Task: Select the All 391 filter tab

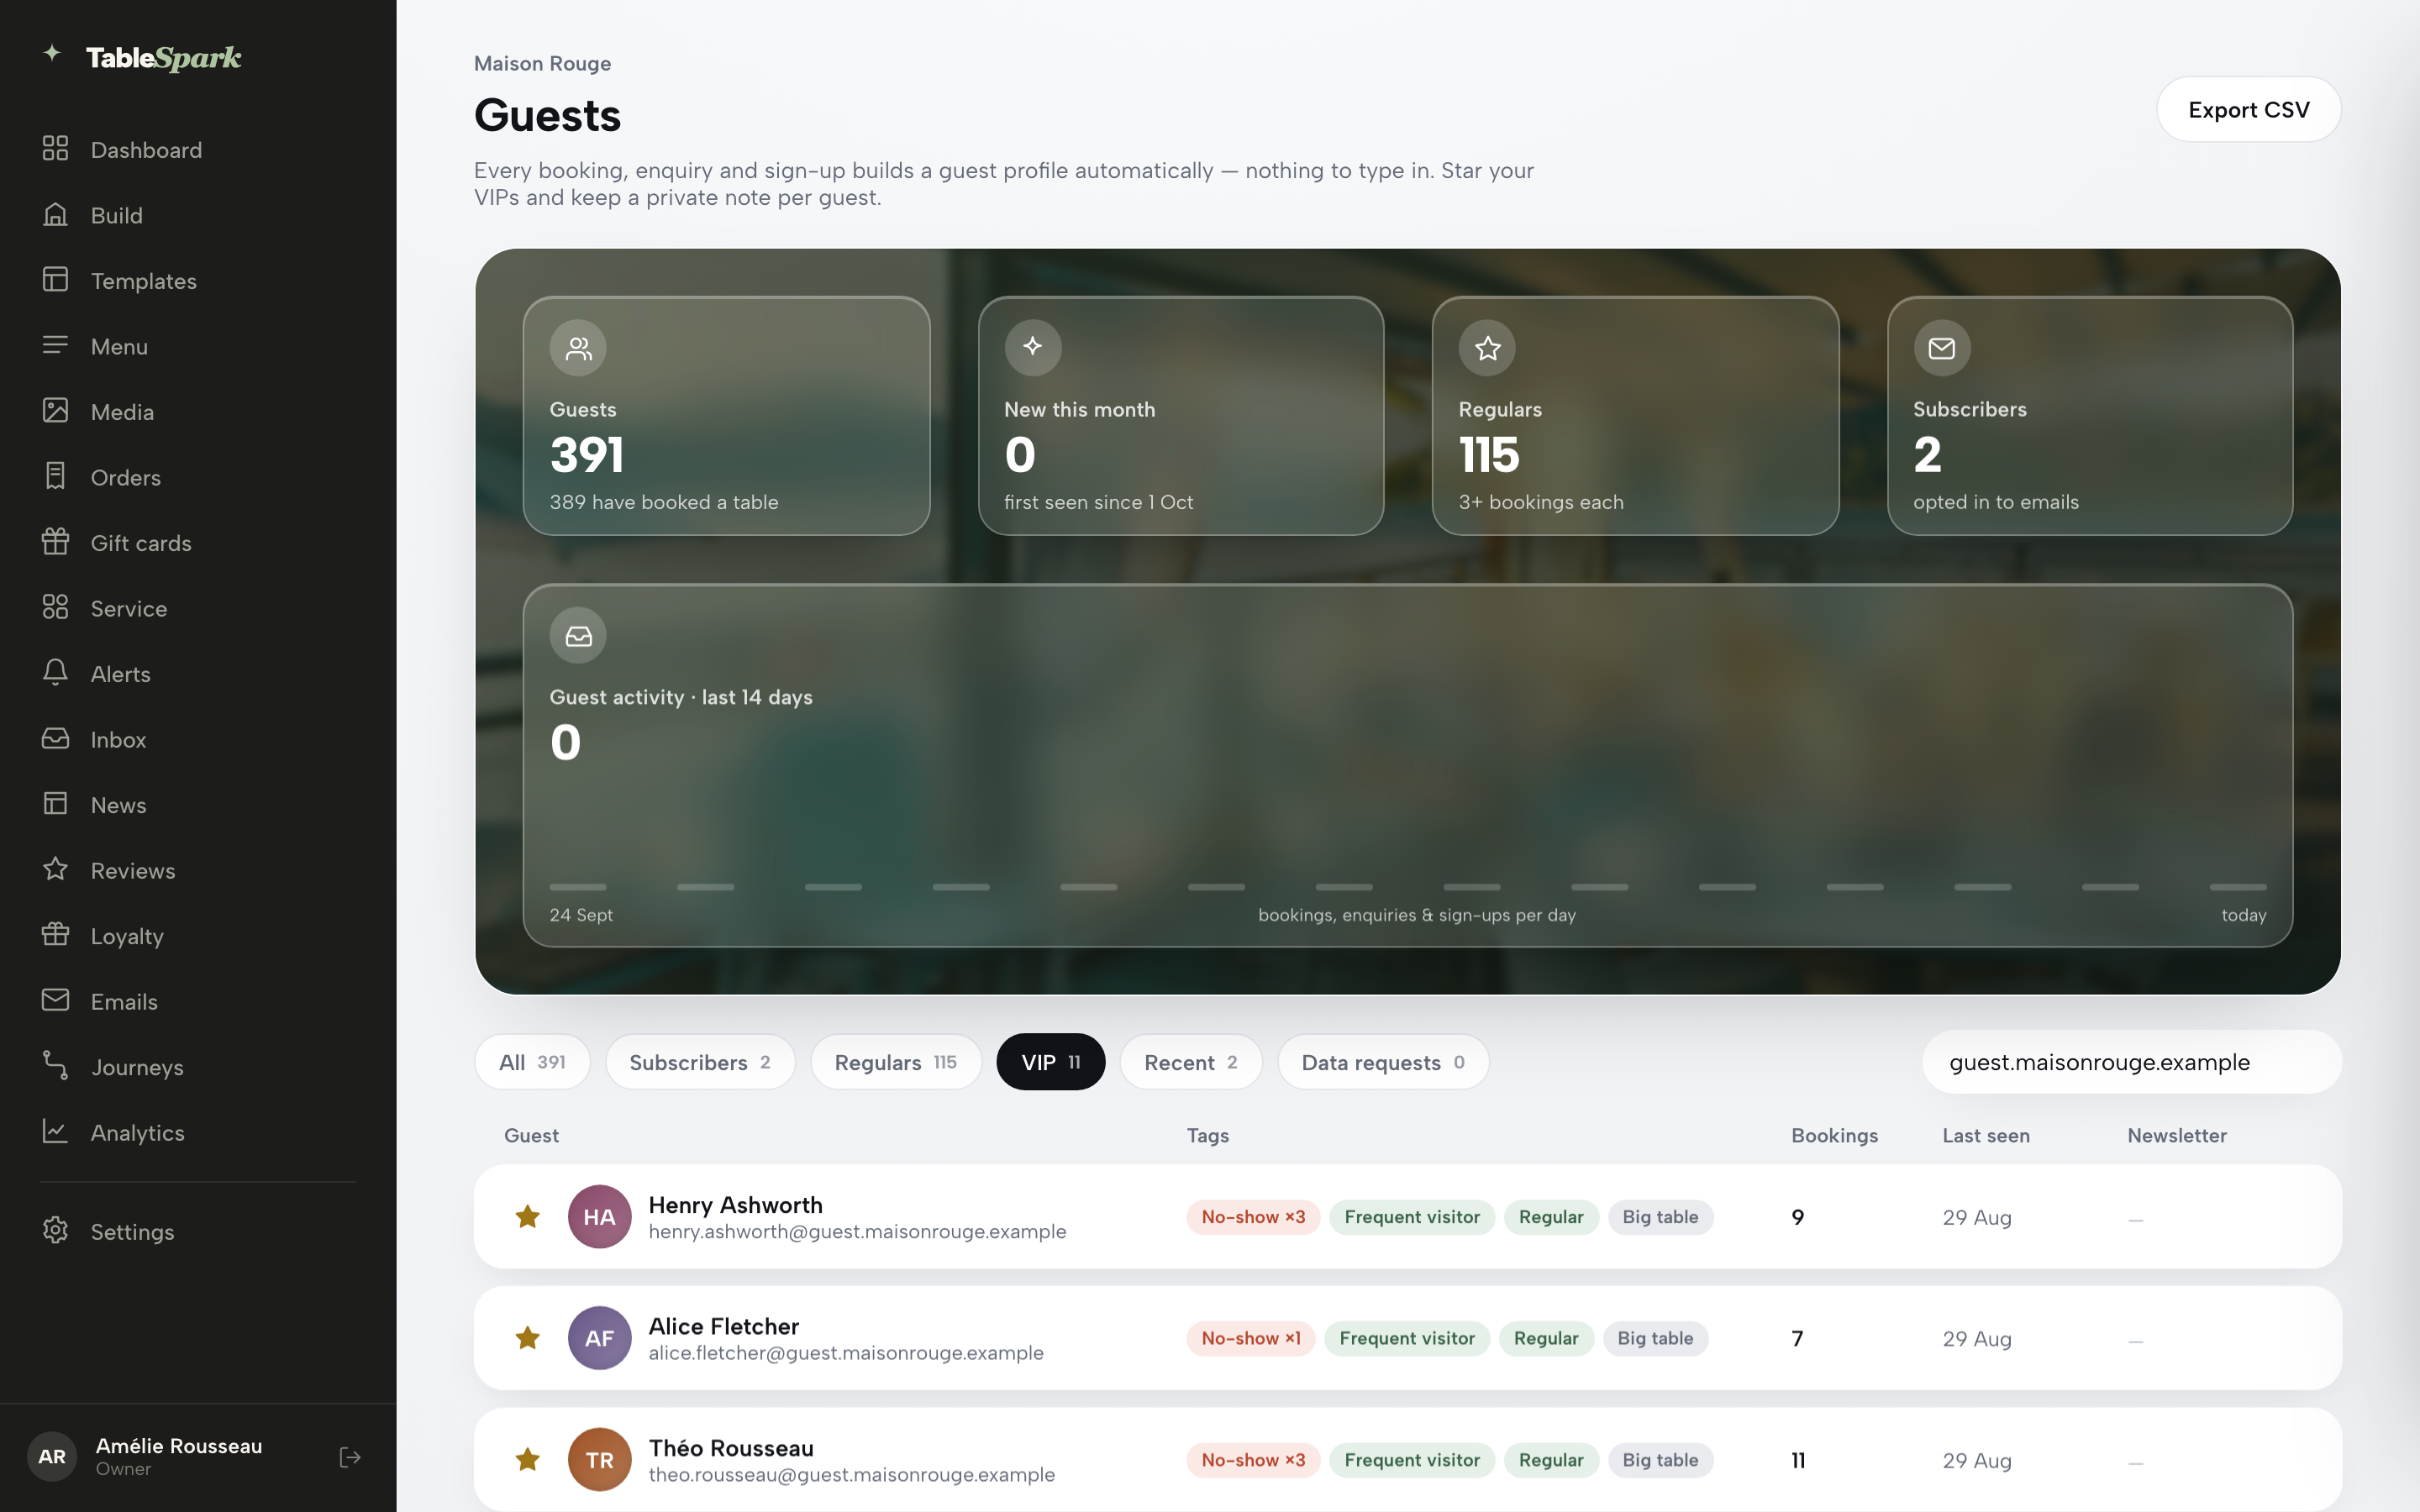Action: (x=532, y=1062)
